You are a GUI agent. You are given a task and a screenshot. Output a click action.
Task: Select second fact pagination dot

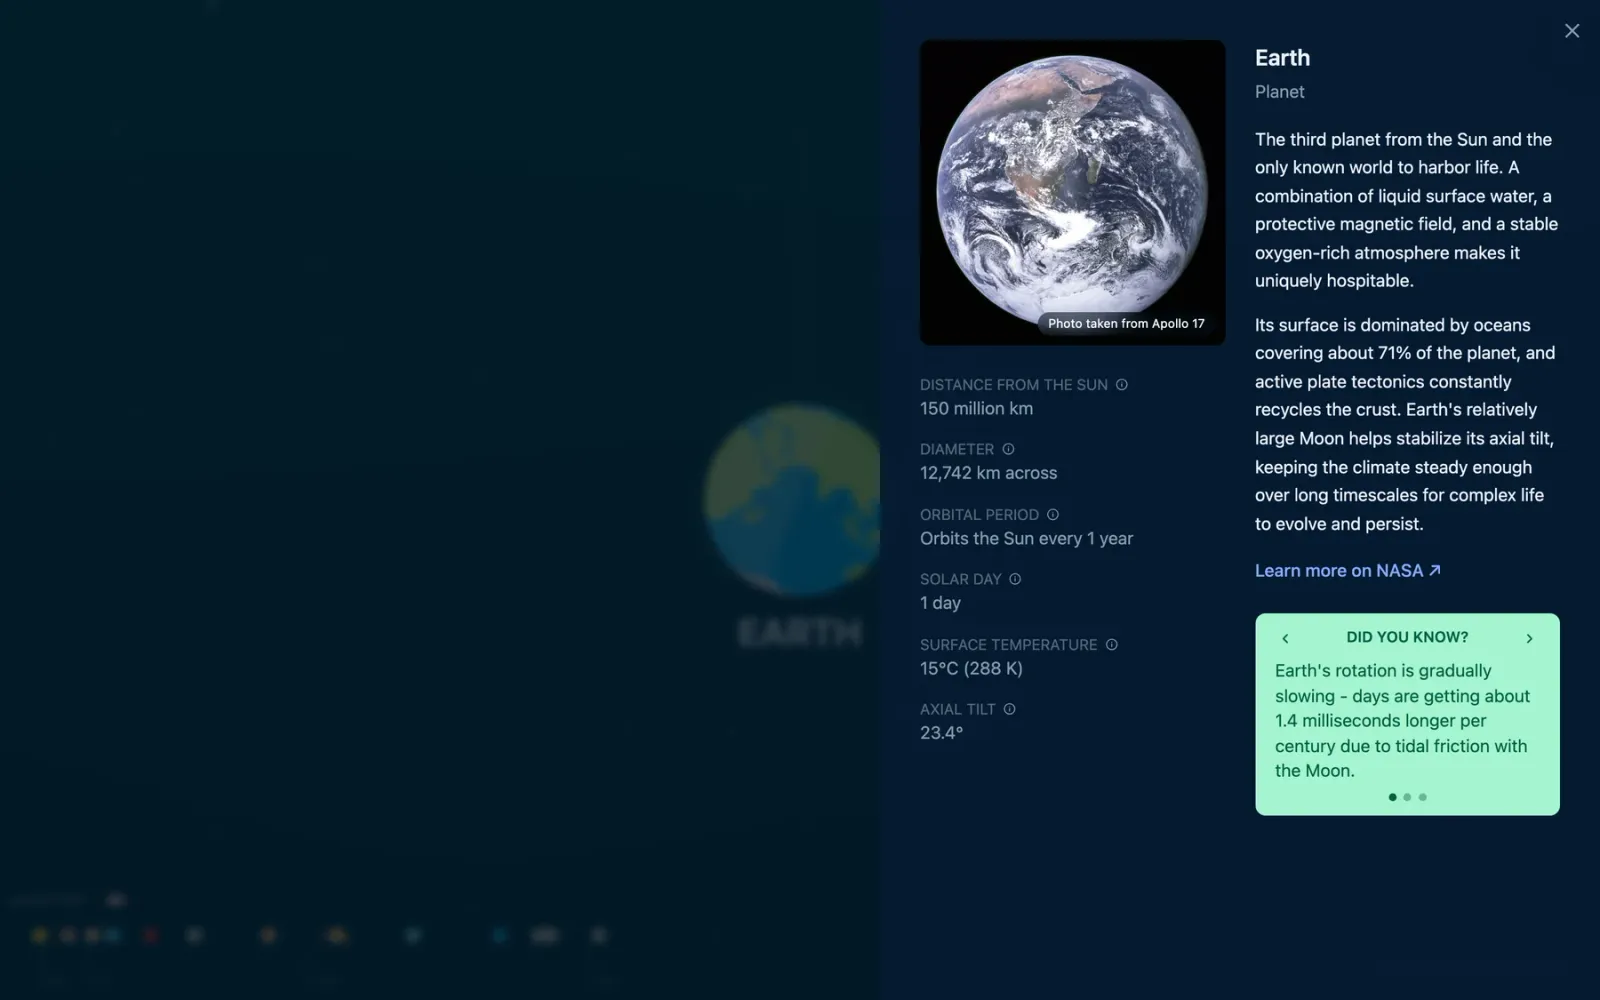1407,797
